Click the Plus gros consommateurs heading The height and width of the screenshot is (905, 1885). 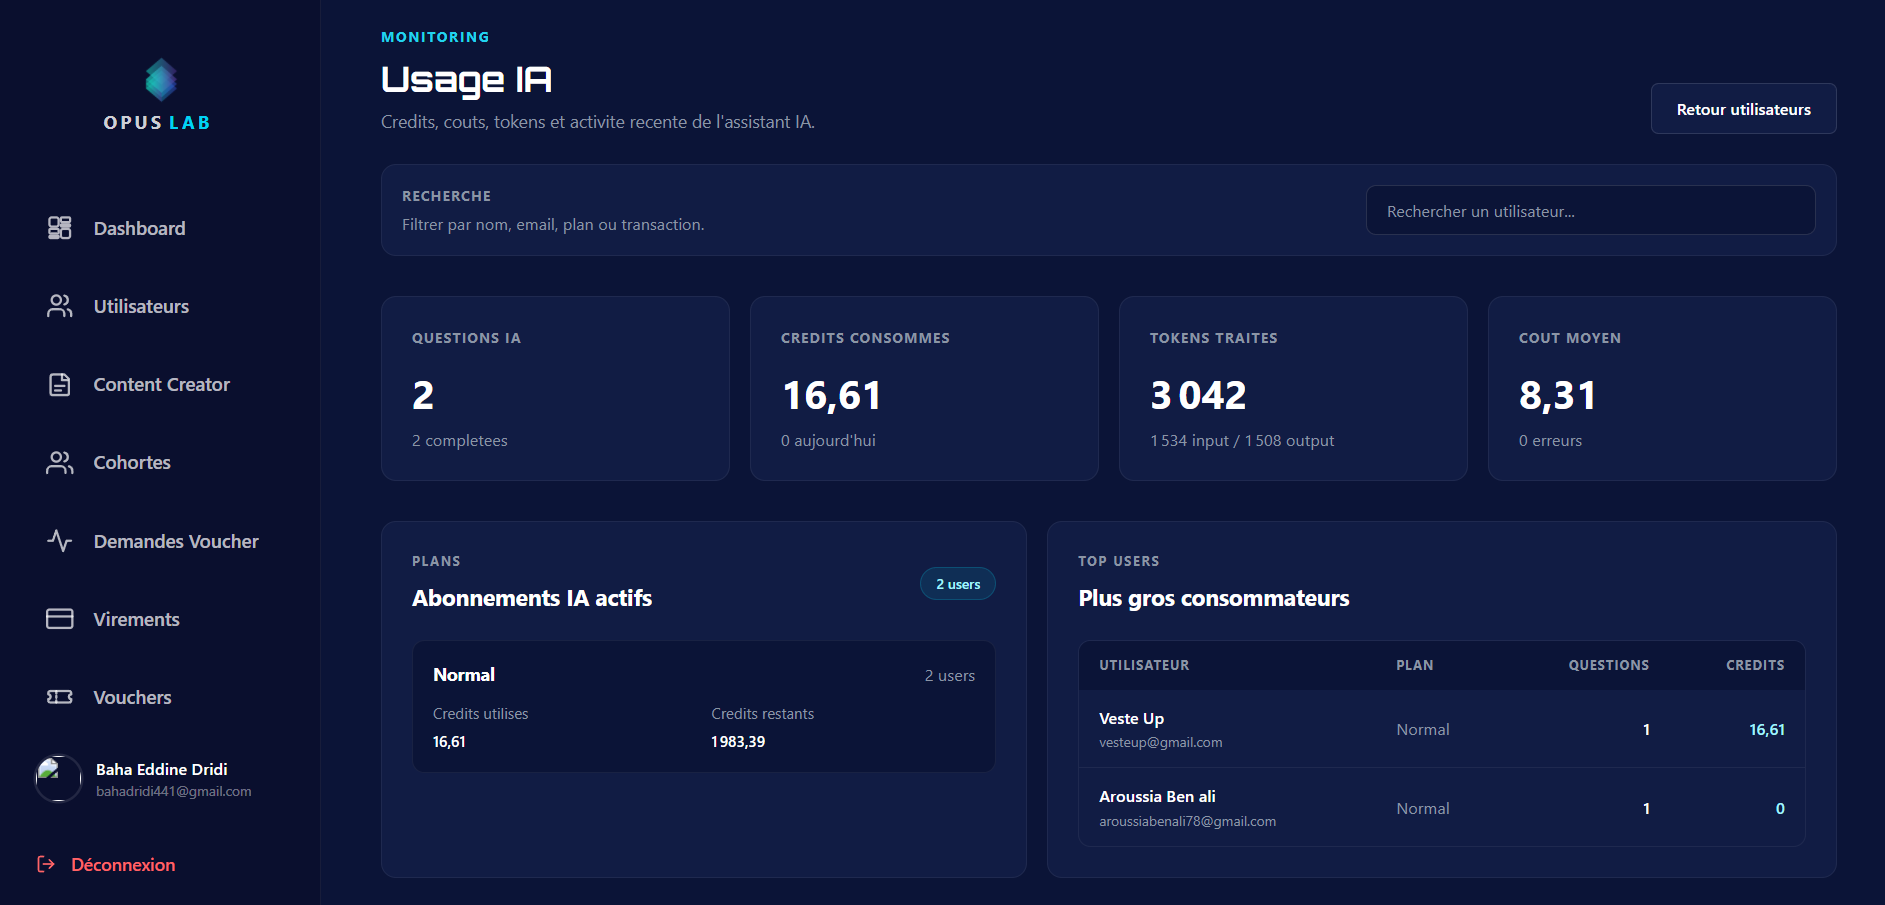coord(1214,598)
